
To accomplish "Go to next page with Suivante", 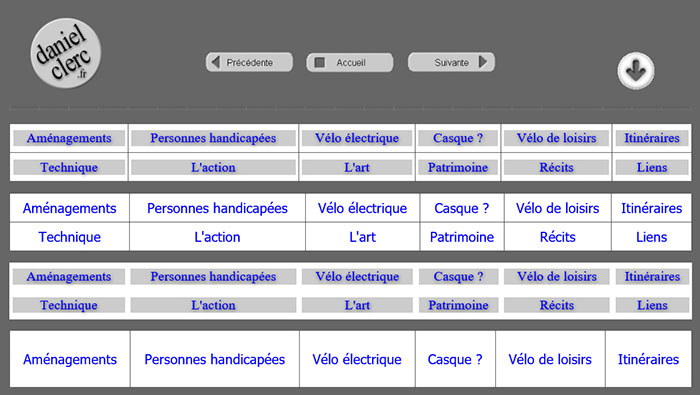I will [451, 62].
